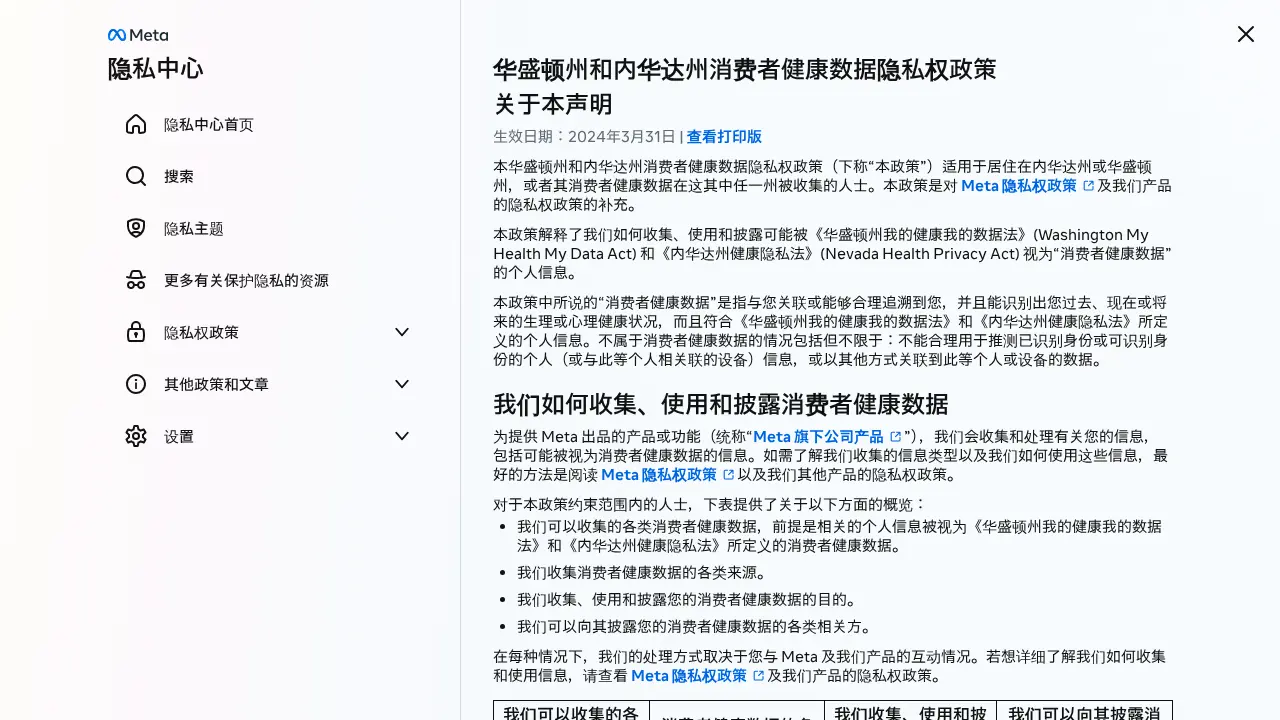
Task: Click external-link icon after Meta 旗下公司产品
Action: click(x=895, y=437)
